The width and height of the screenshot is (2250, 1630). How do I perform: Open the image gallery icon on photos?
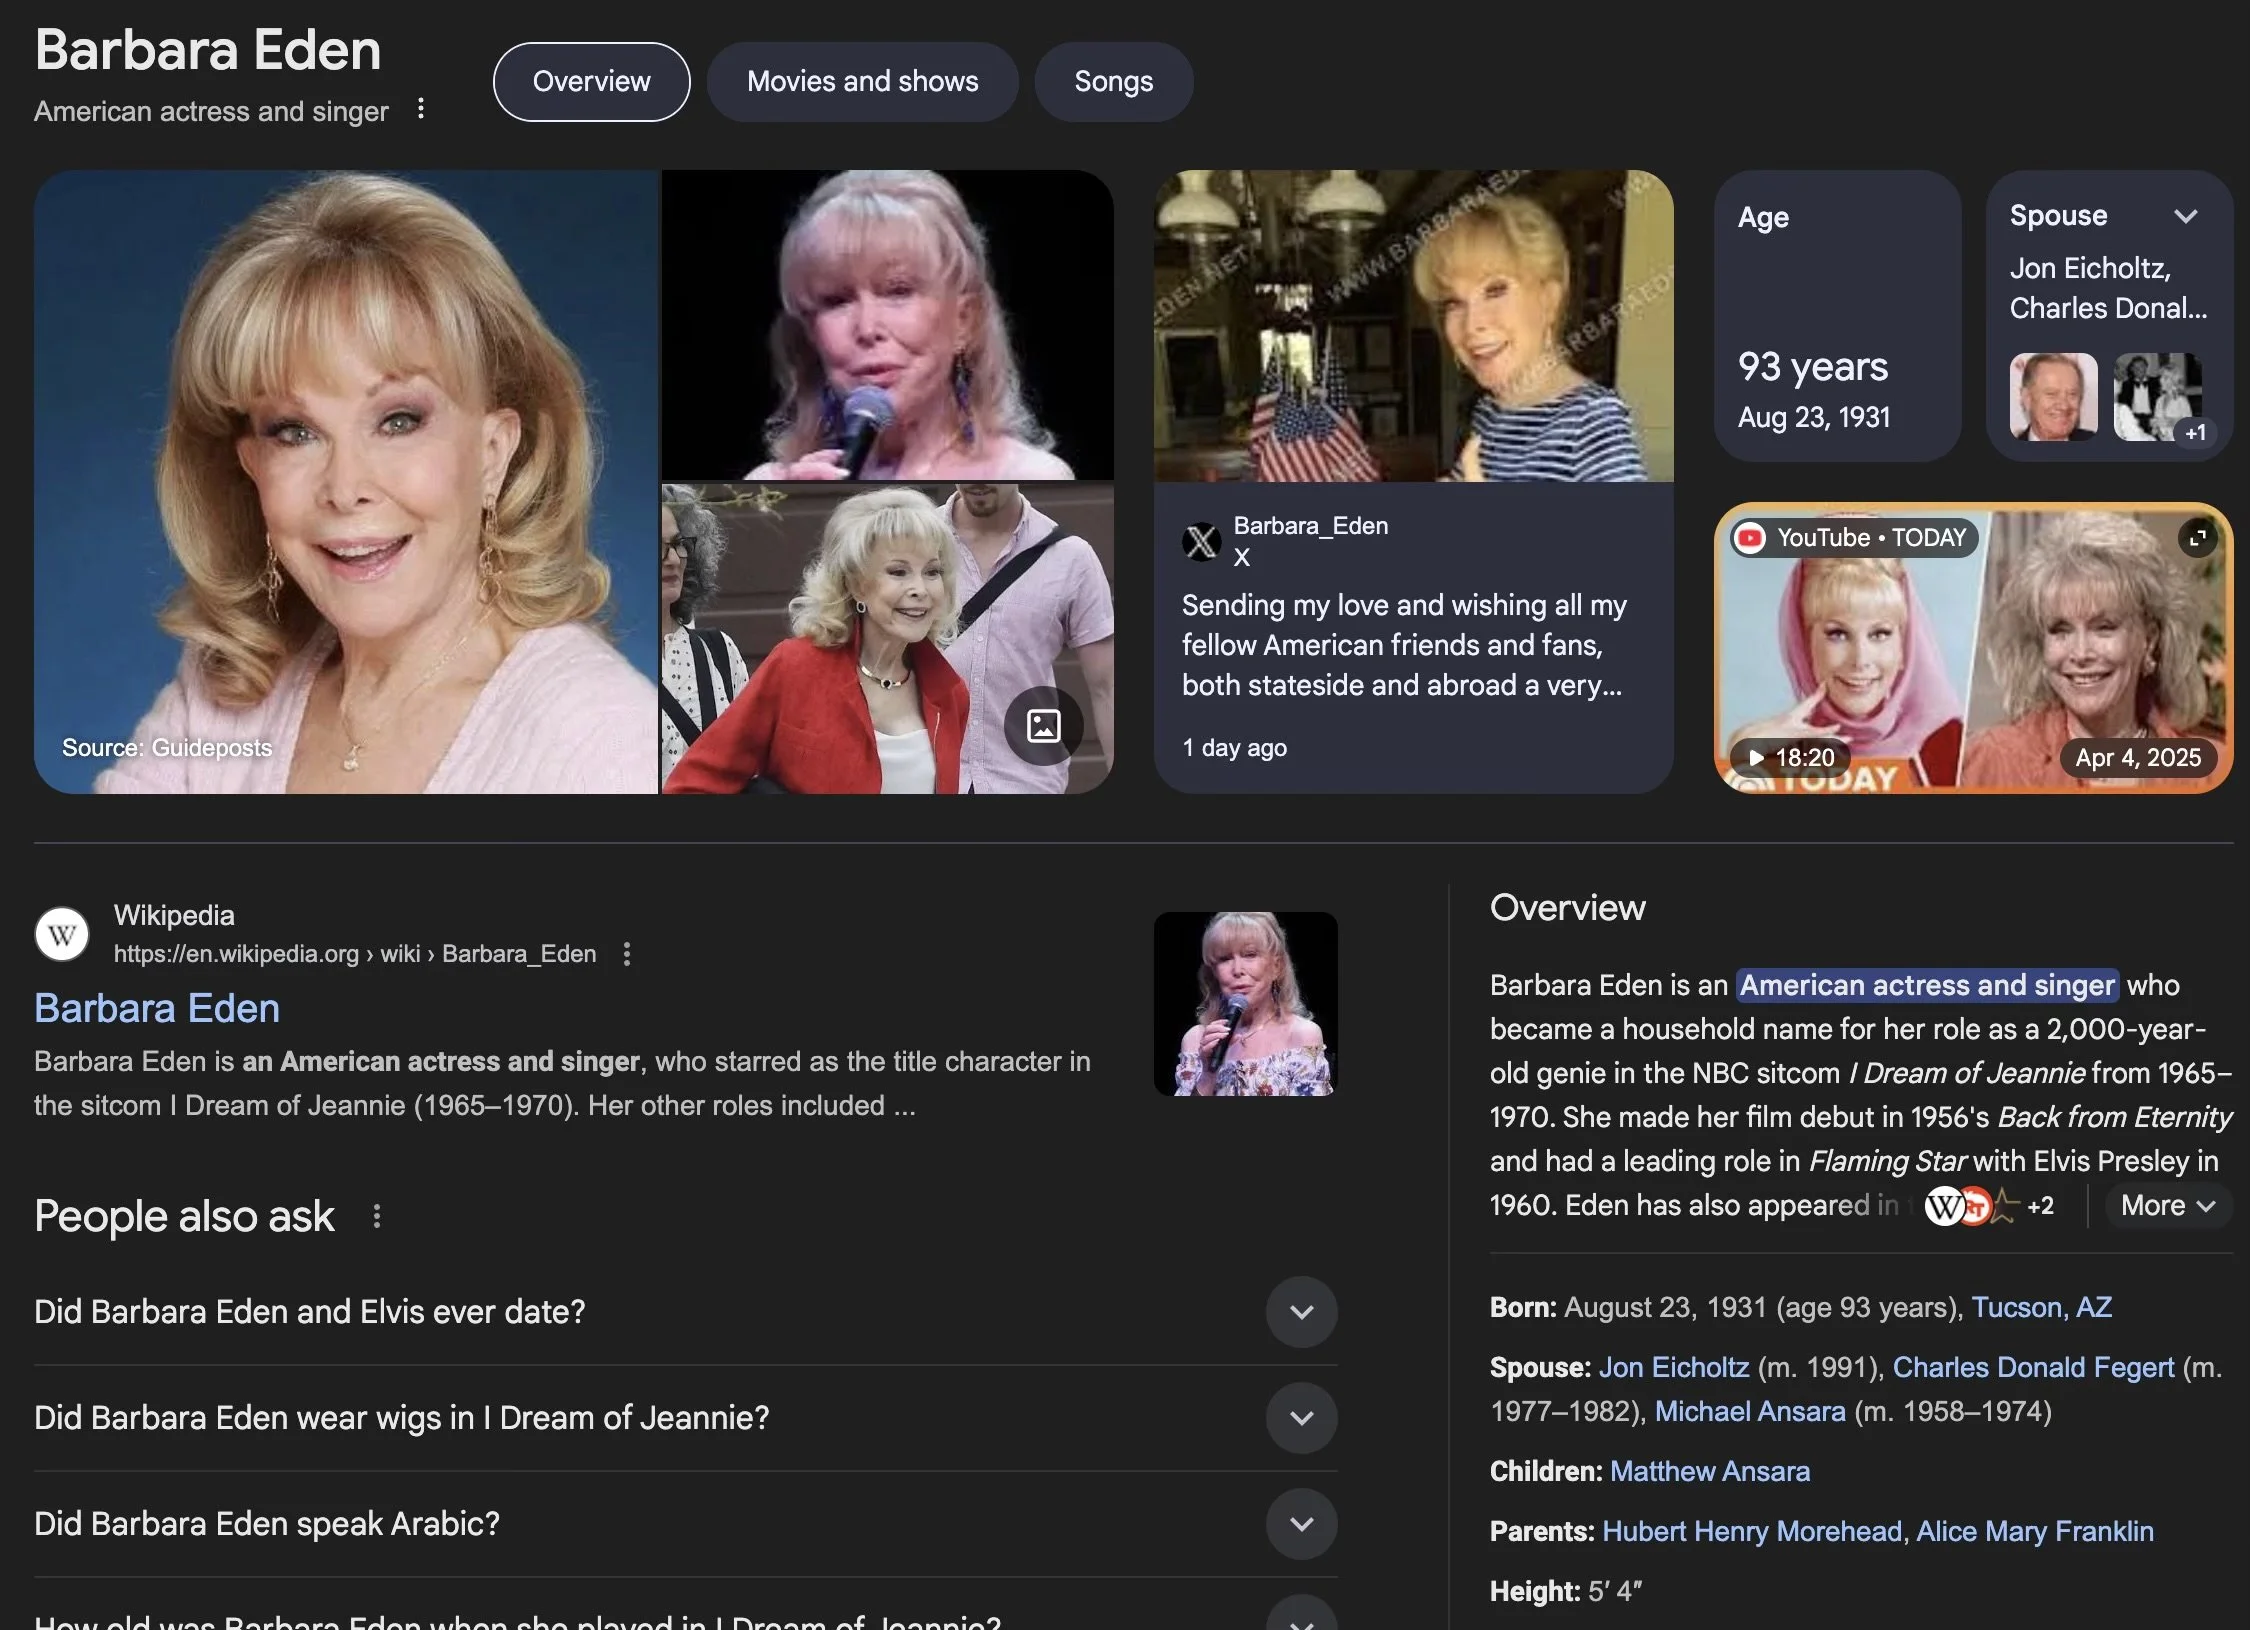tap(1043, 726)
